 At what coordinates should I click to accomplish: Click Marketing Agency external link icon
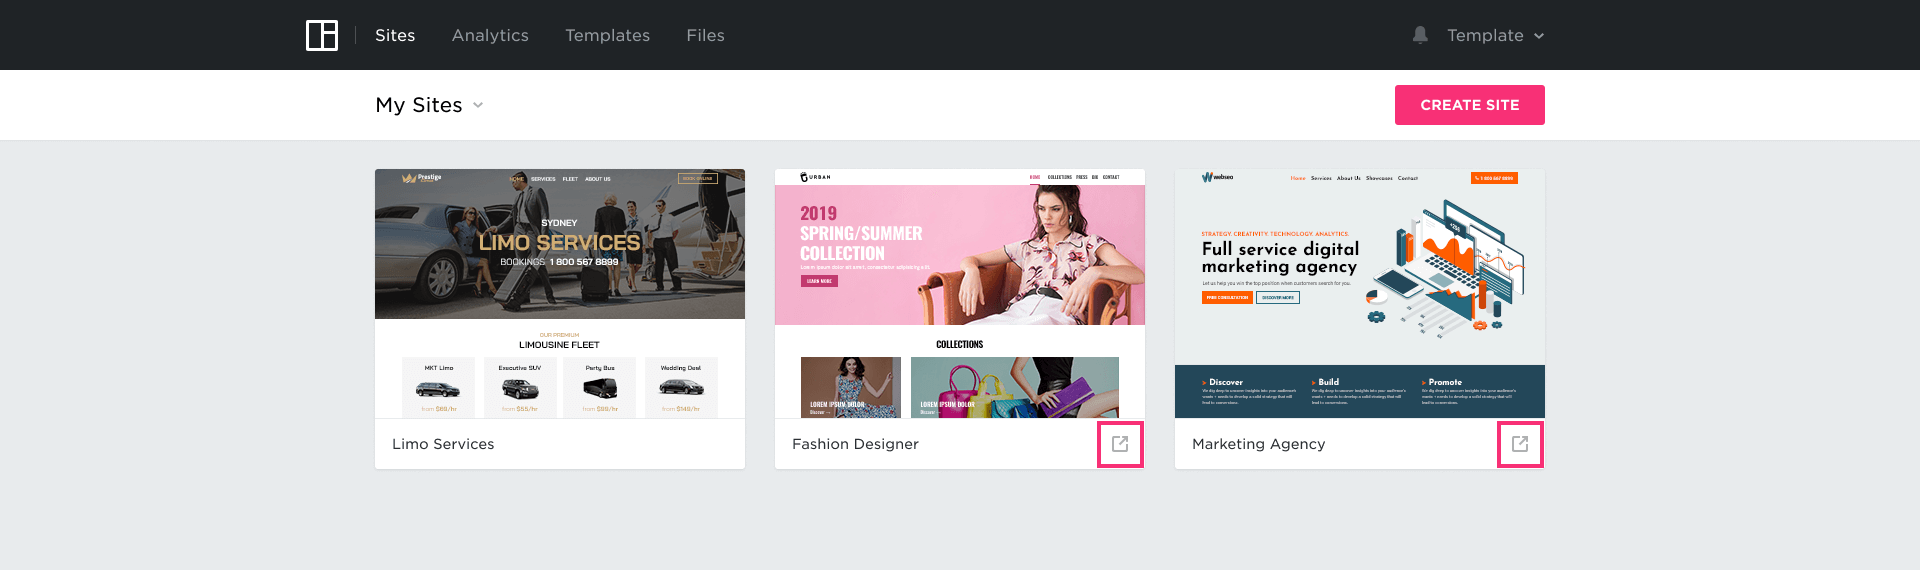1520,444
